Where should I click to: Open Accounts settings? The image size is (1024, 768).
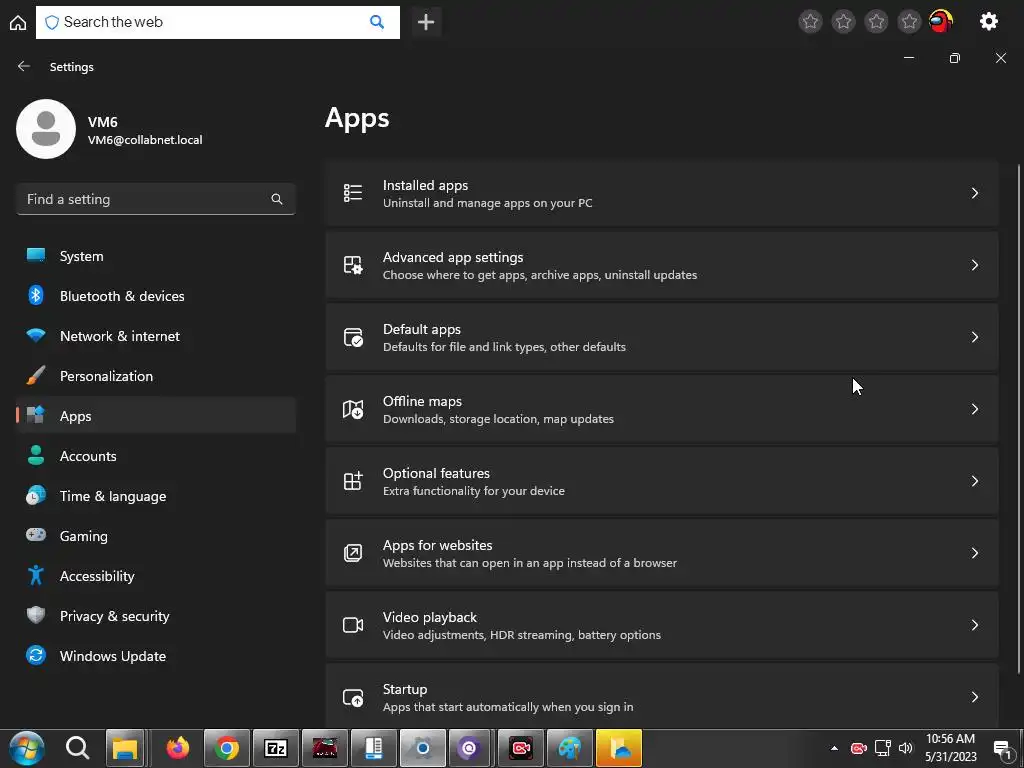(156, 456)
